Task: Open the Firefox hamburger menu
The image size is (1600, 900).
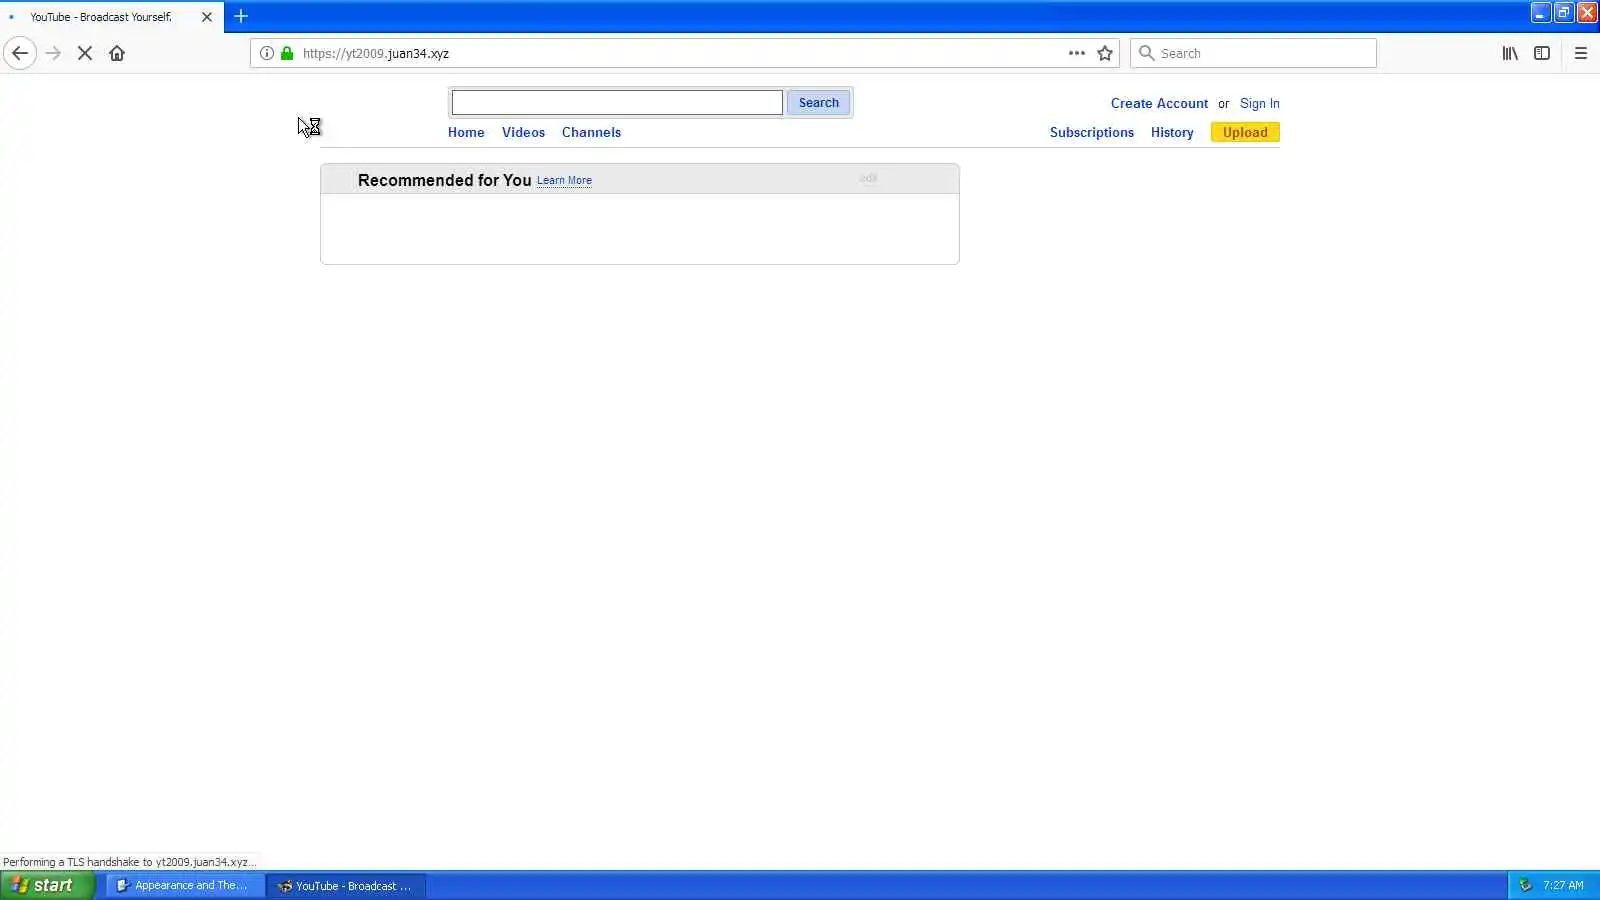Action: tap(1581, 53)
